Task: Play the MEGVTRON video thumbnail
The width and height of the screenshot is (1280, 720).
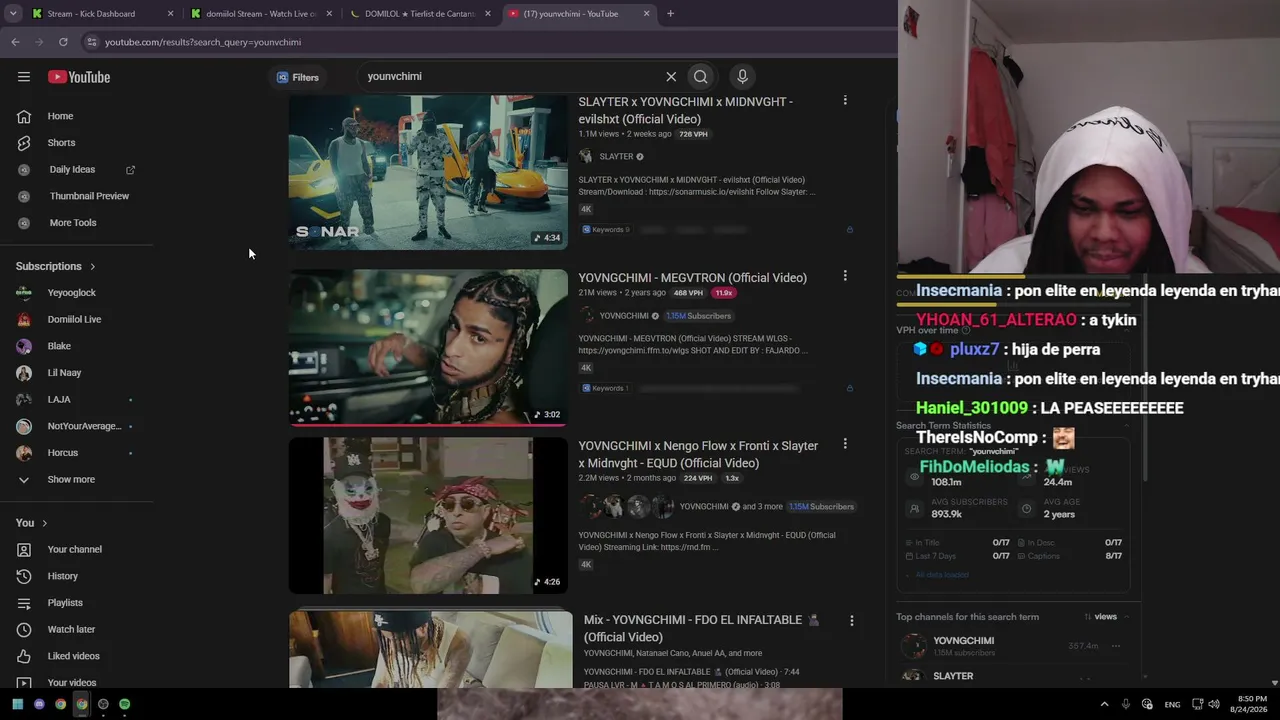Action: tap(428, 347)
